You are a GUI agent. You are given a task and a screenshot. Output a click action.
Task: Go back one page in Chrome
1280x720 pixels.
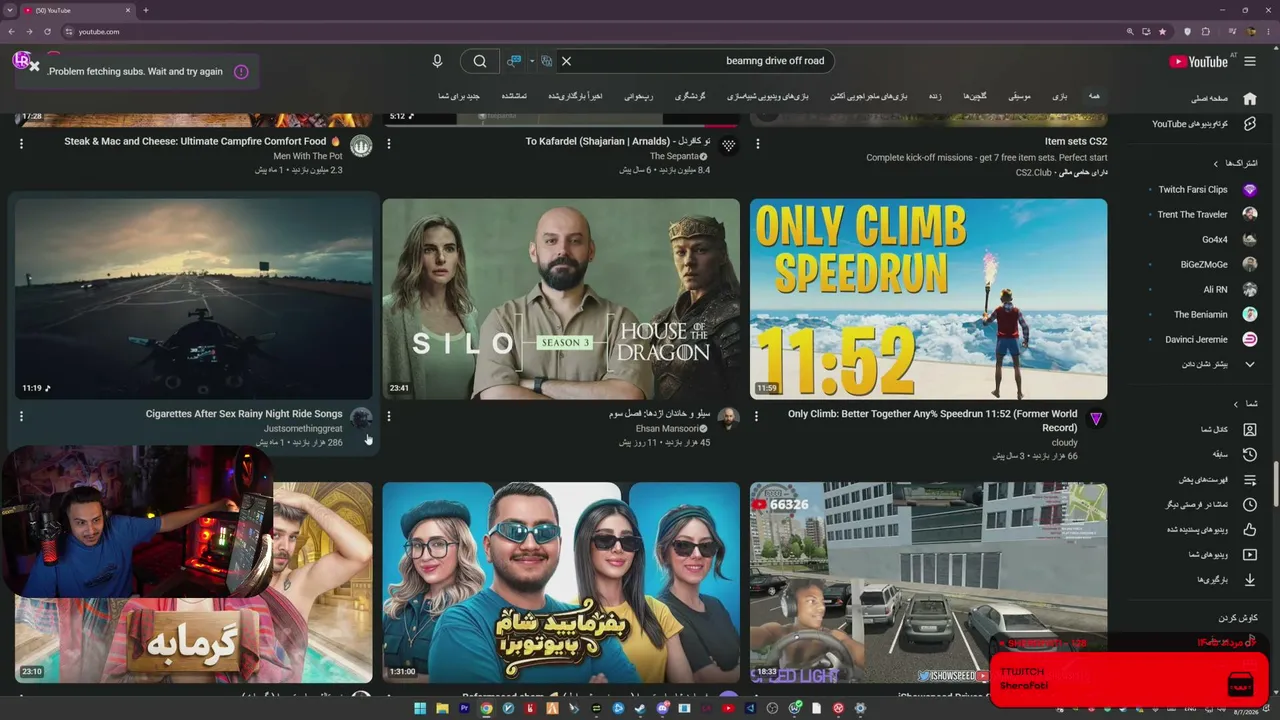pyautogui.click(x=11, y=31)
